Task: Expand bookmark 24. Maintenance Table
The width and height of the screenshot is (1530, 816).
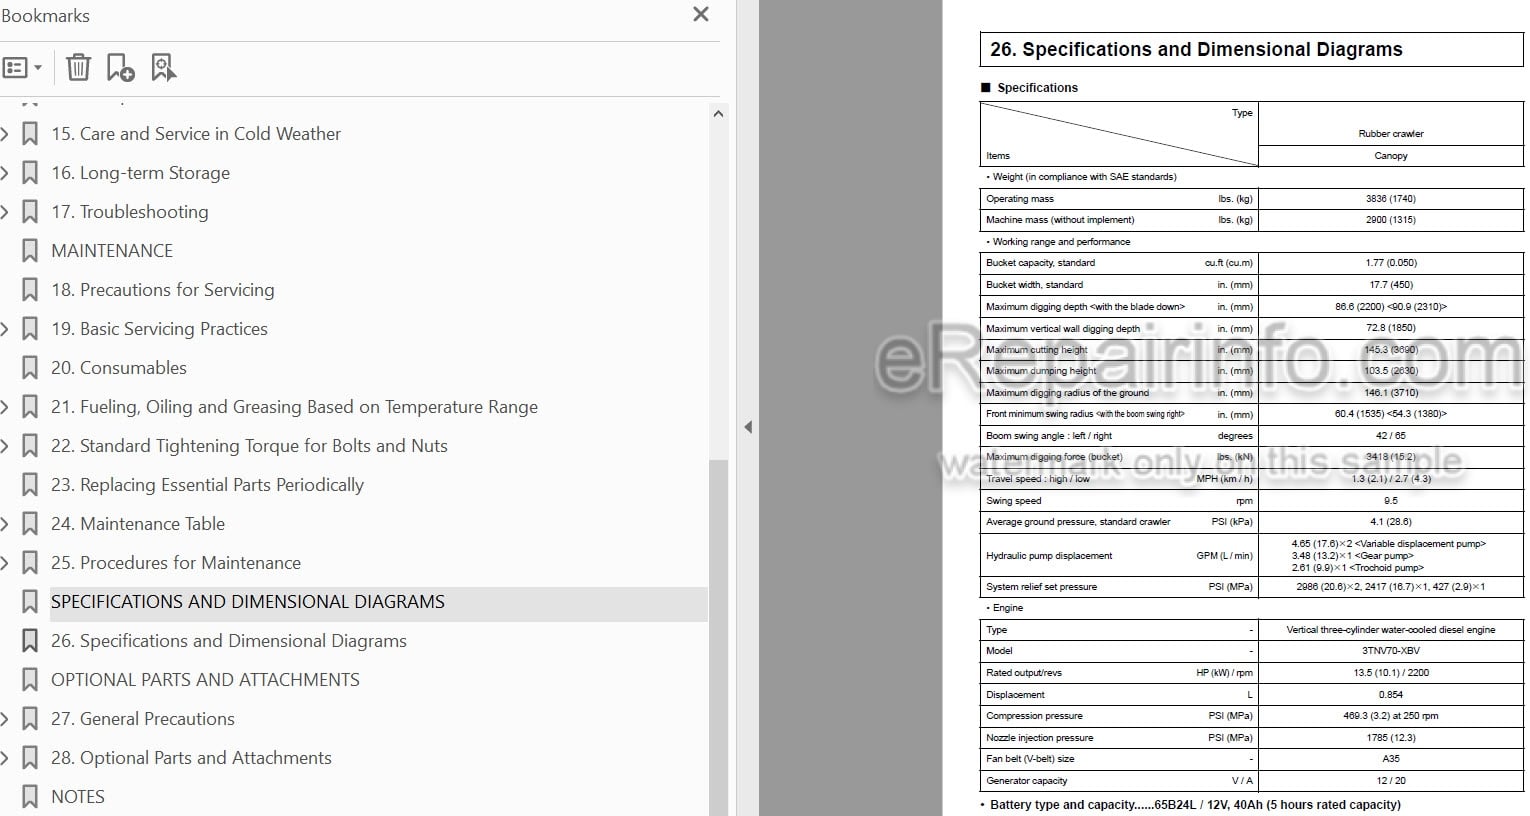Action: point(5,524)
